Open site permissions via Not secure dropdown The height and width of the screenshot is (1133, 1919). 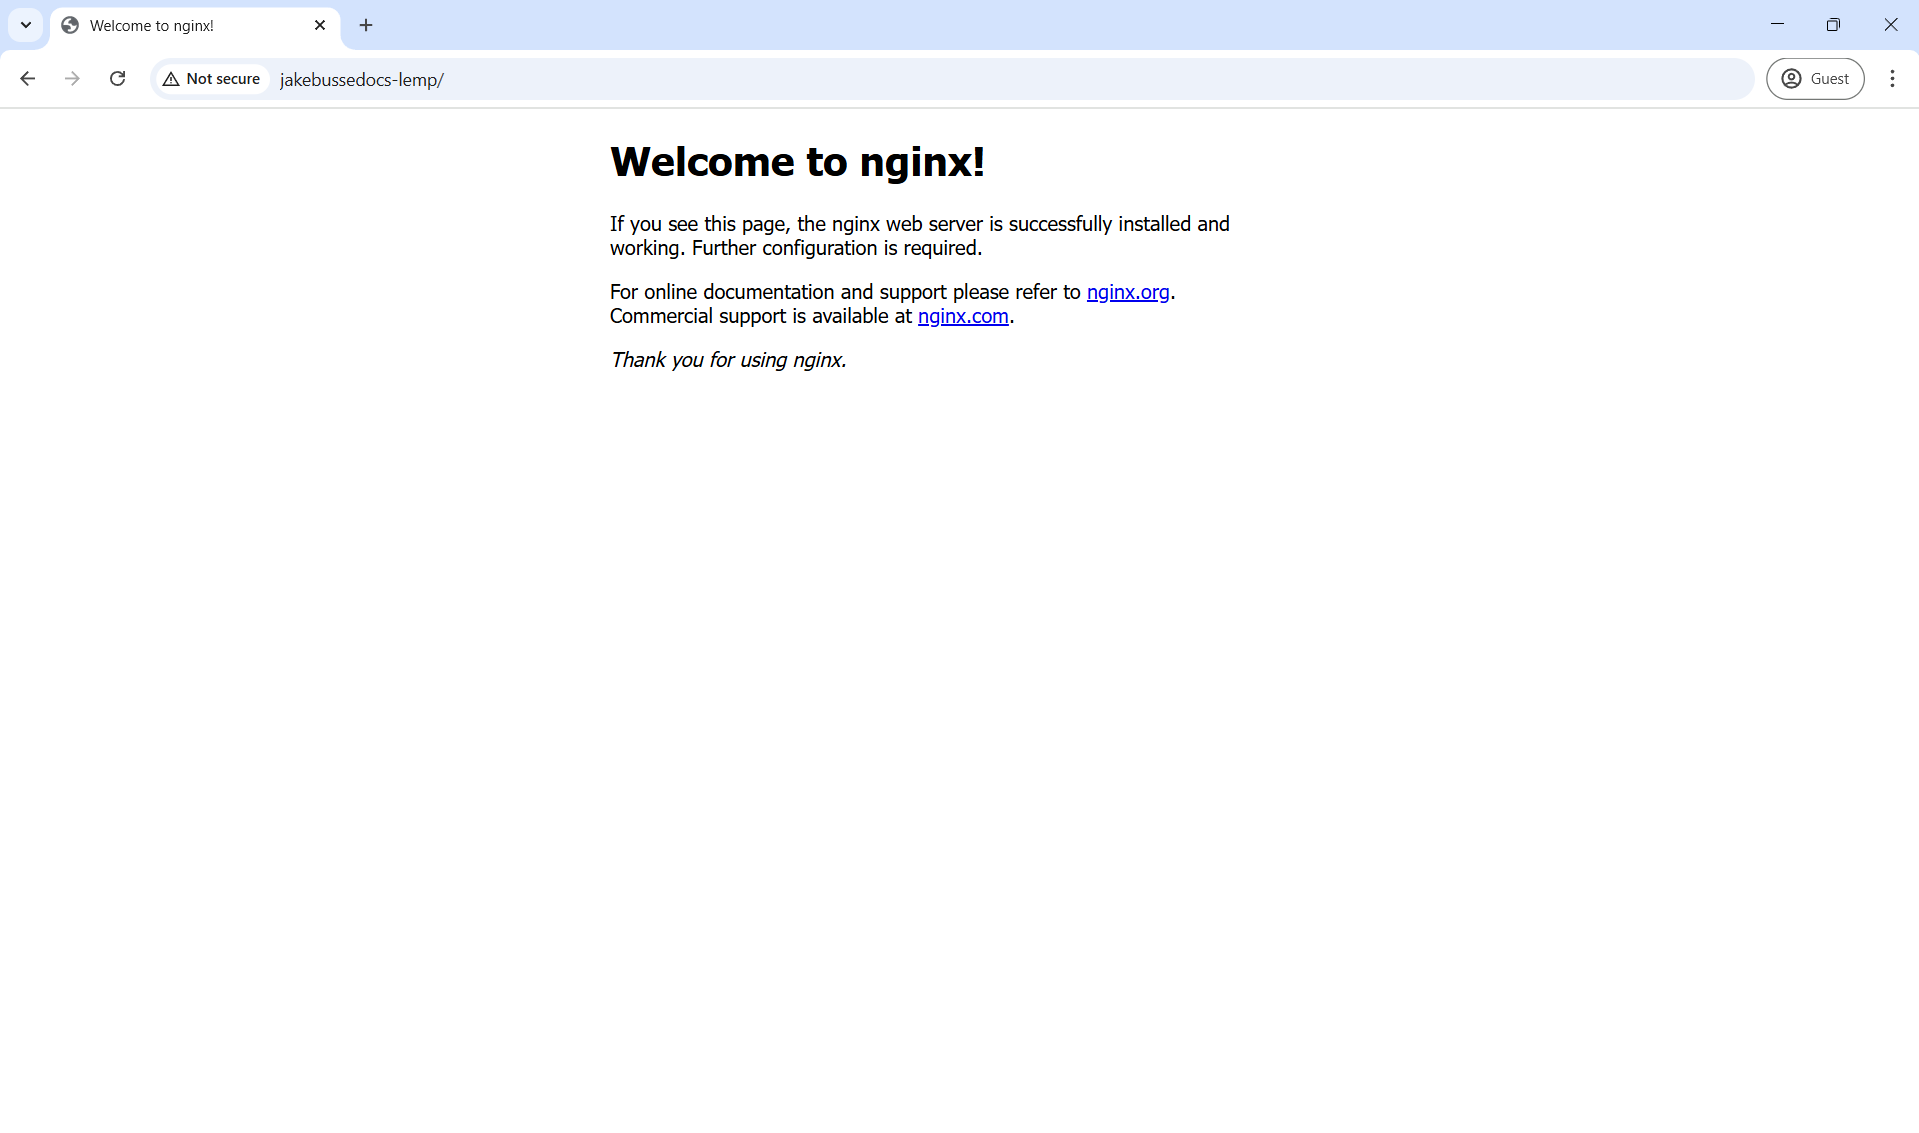click(x=210, y=78)
